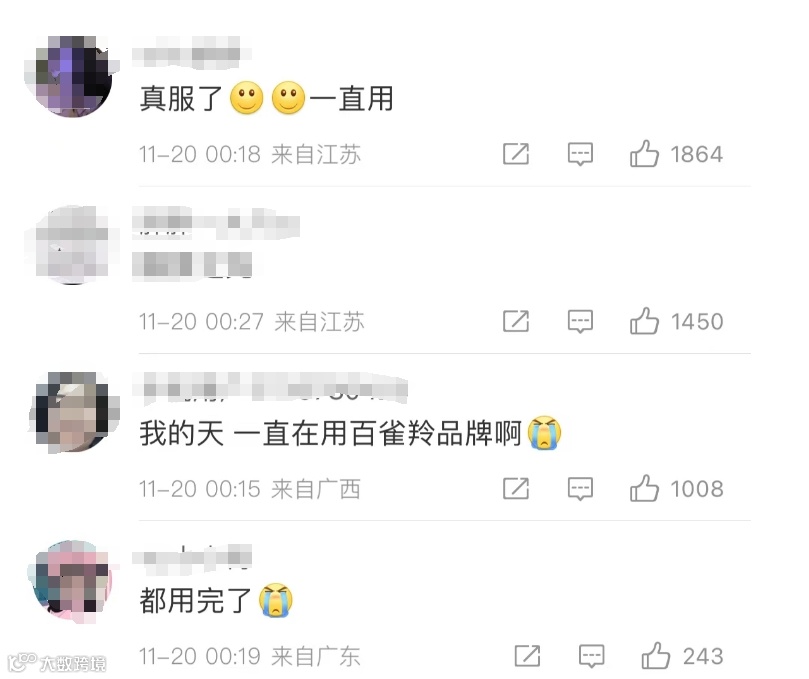Open the username above 我的天 comment
Image resolution: width=809 pixels, height=679 pixels.
point(270,388)
